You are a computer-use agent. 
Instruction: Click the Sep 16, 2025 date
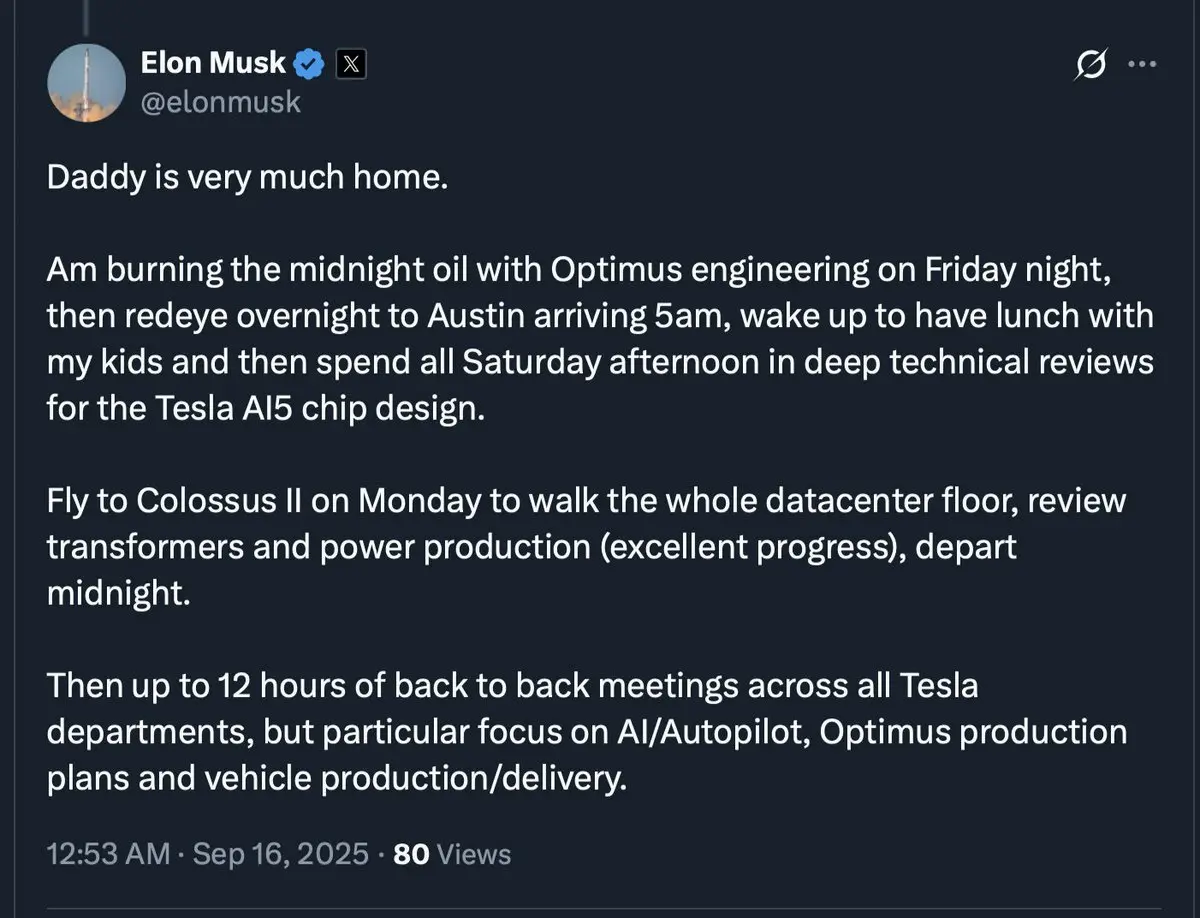[x=280, y=854]
